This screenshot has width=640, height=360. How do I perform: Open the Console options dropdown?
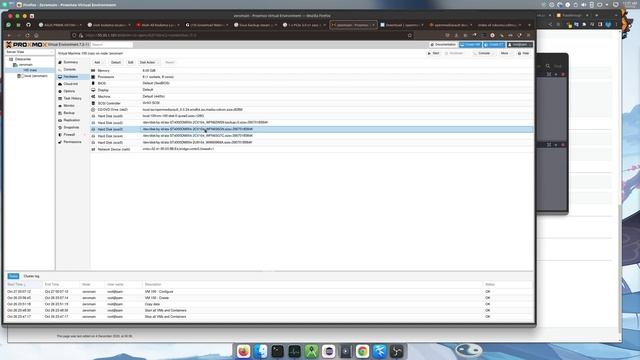pyautogui.click(x=483, y=53)
